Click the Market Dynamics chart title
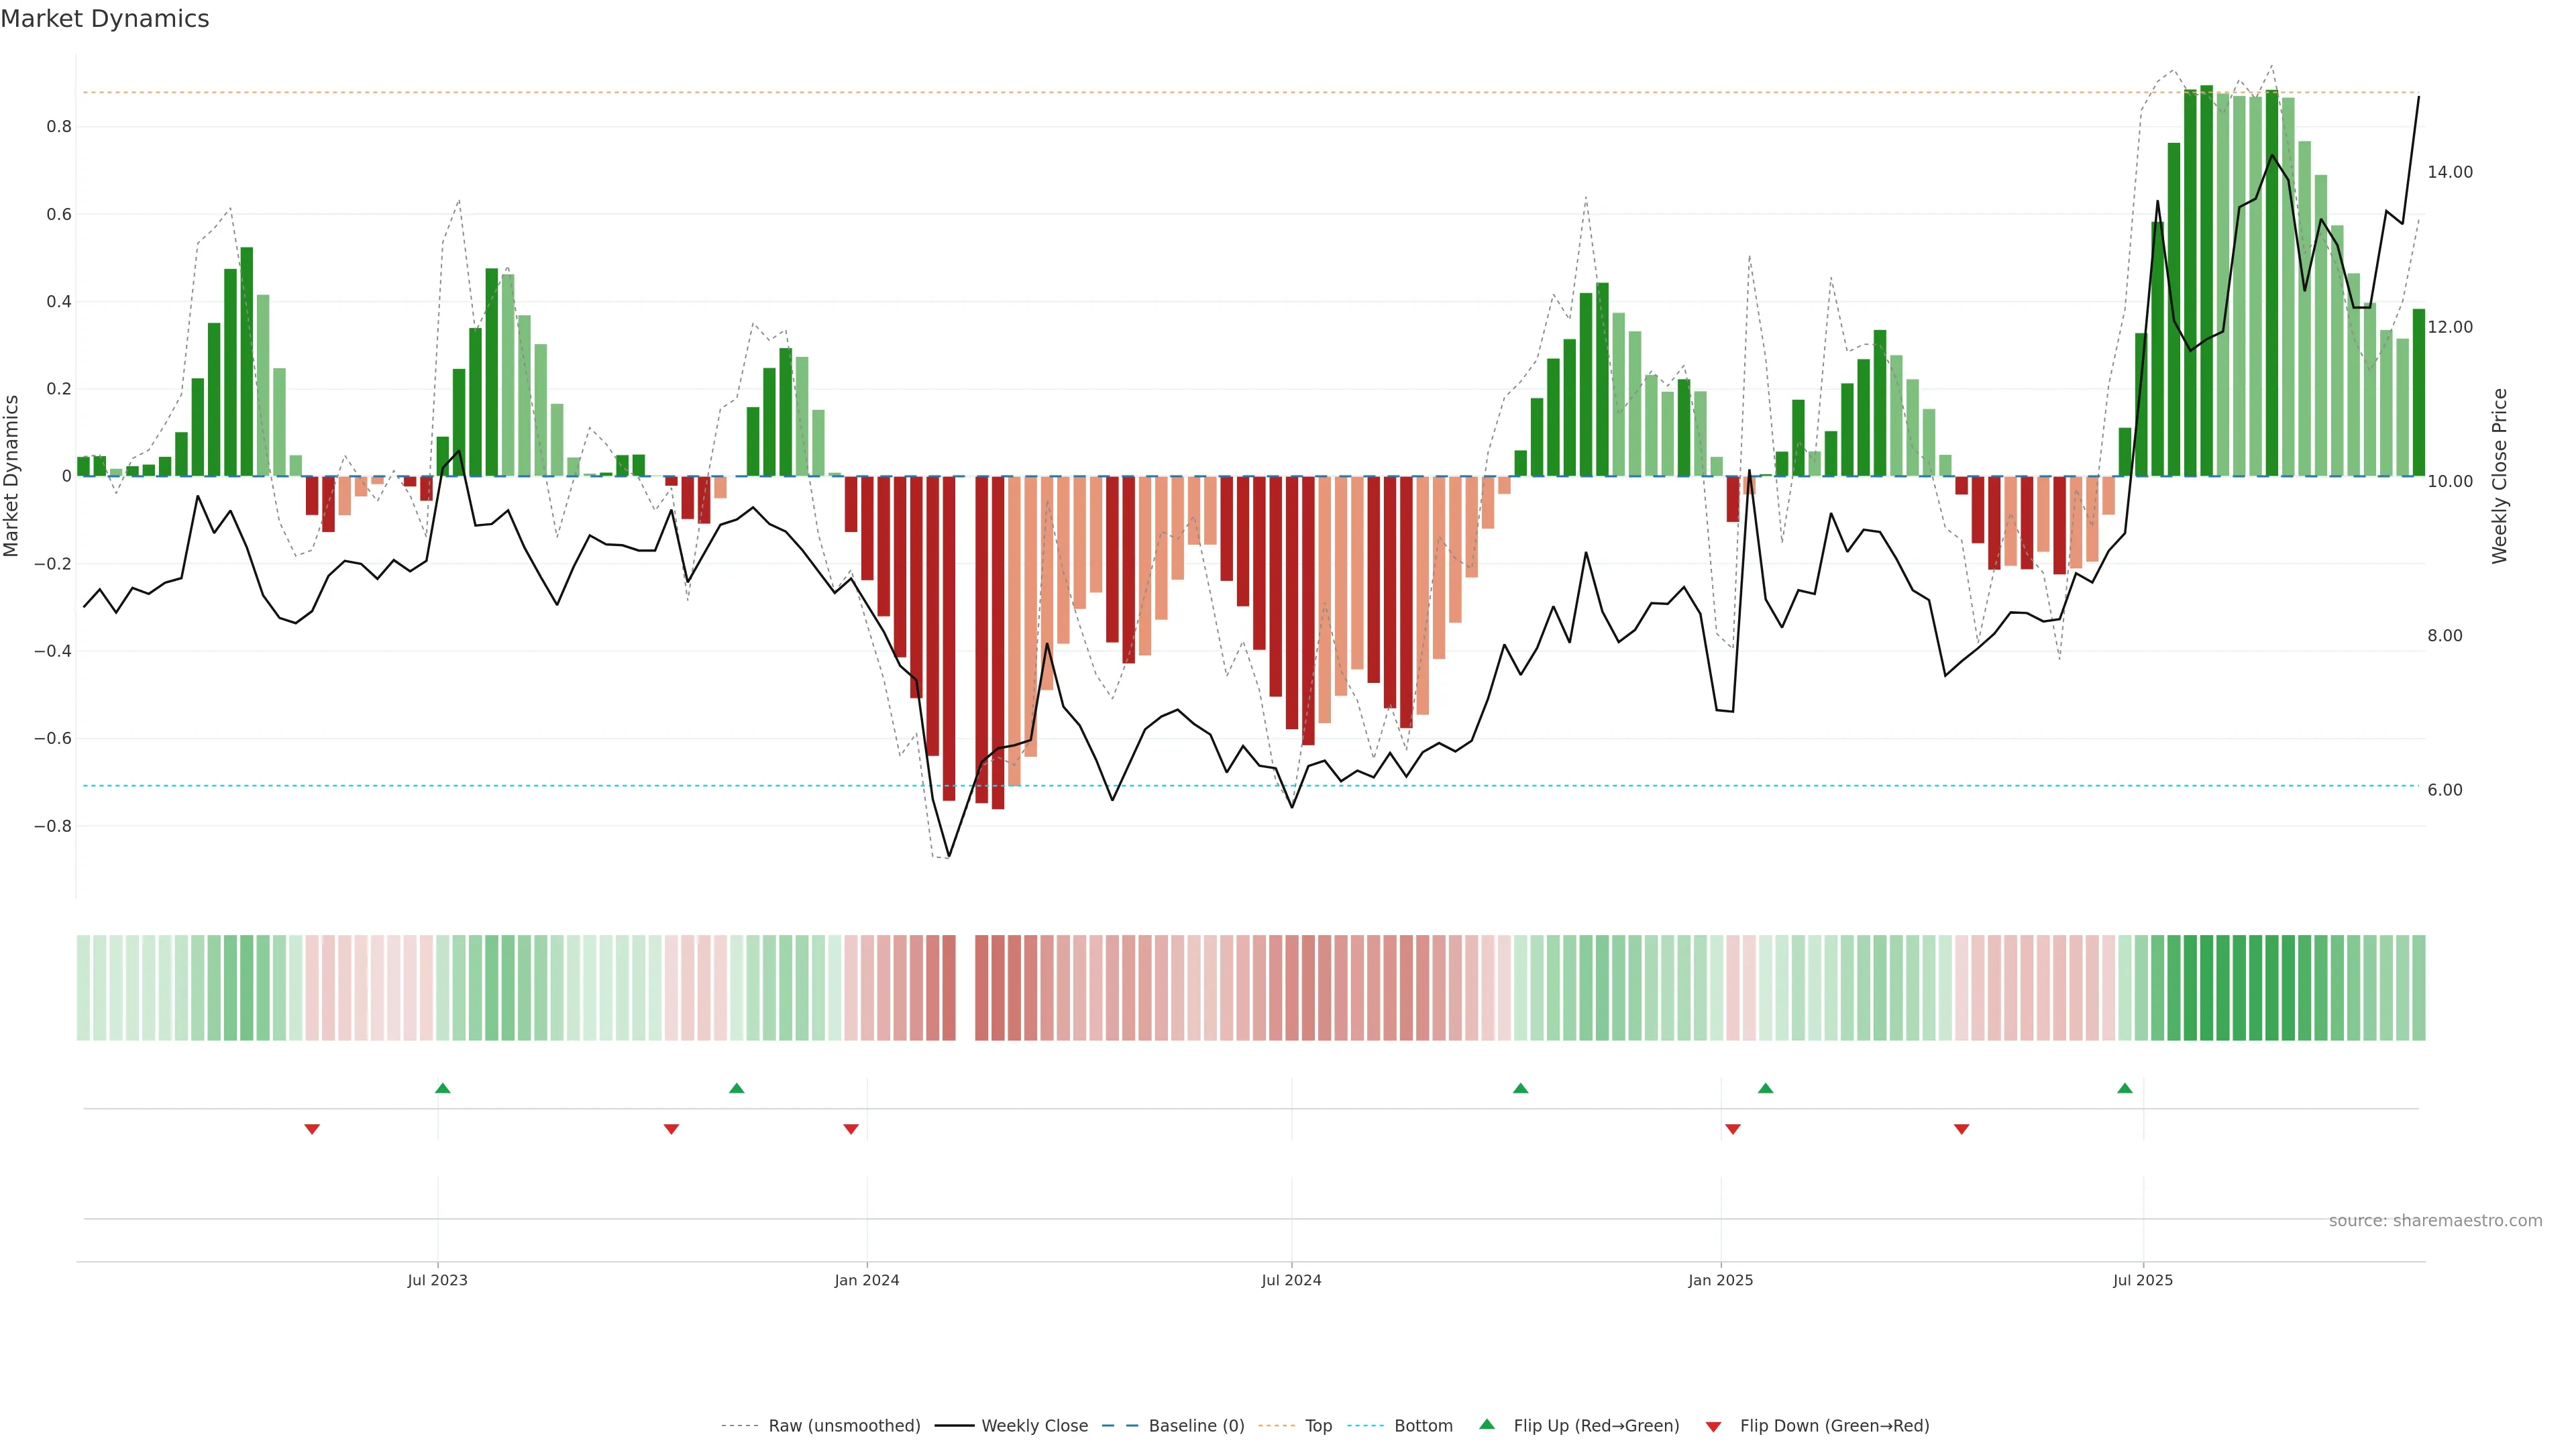 [x=105, y=19]
